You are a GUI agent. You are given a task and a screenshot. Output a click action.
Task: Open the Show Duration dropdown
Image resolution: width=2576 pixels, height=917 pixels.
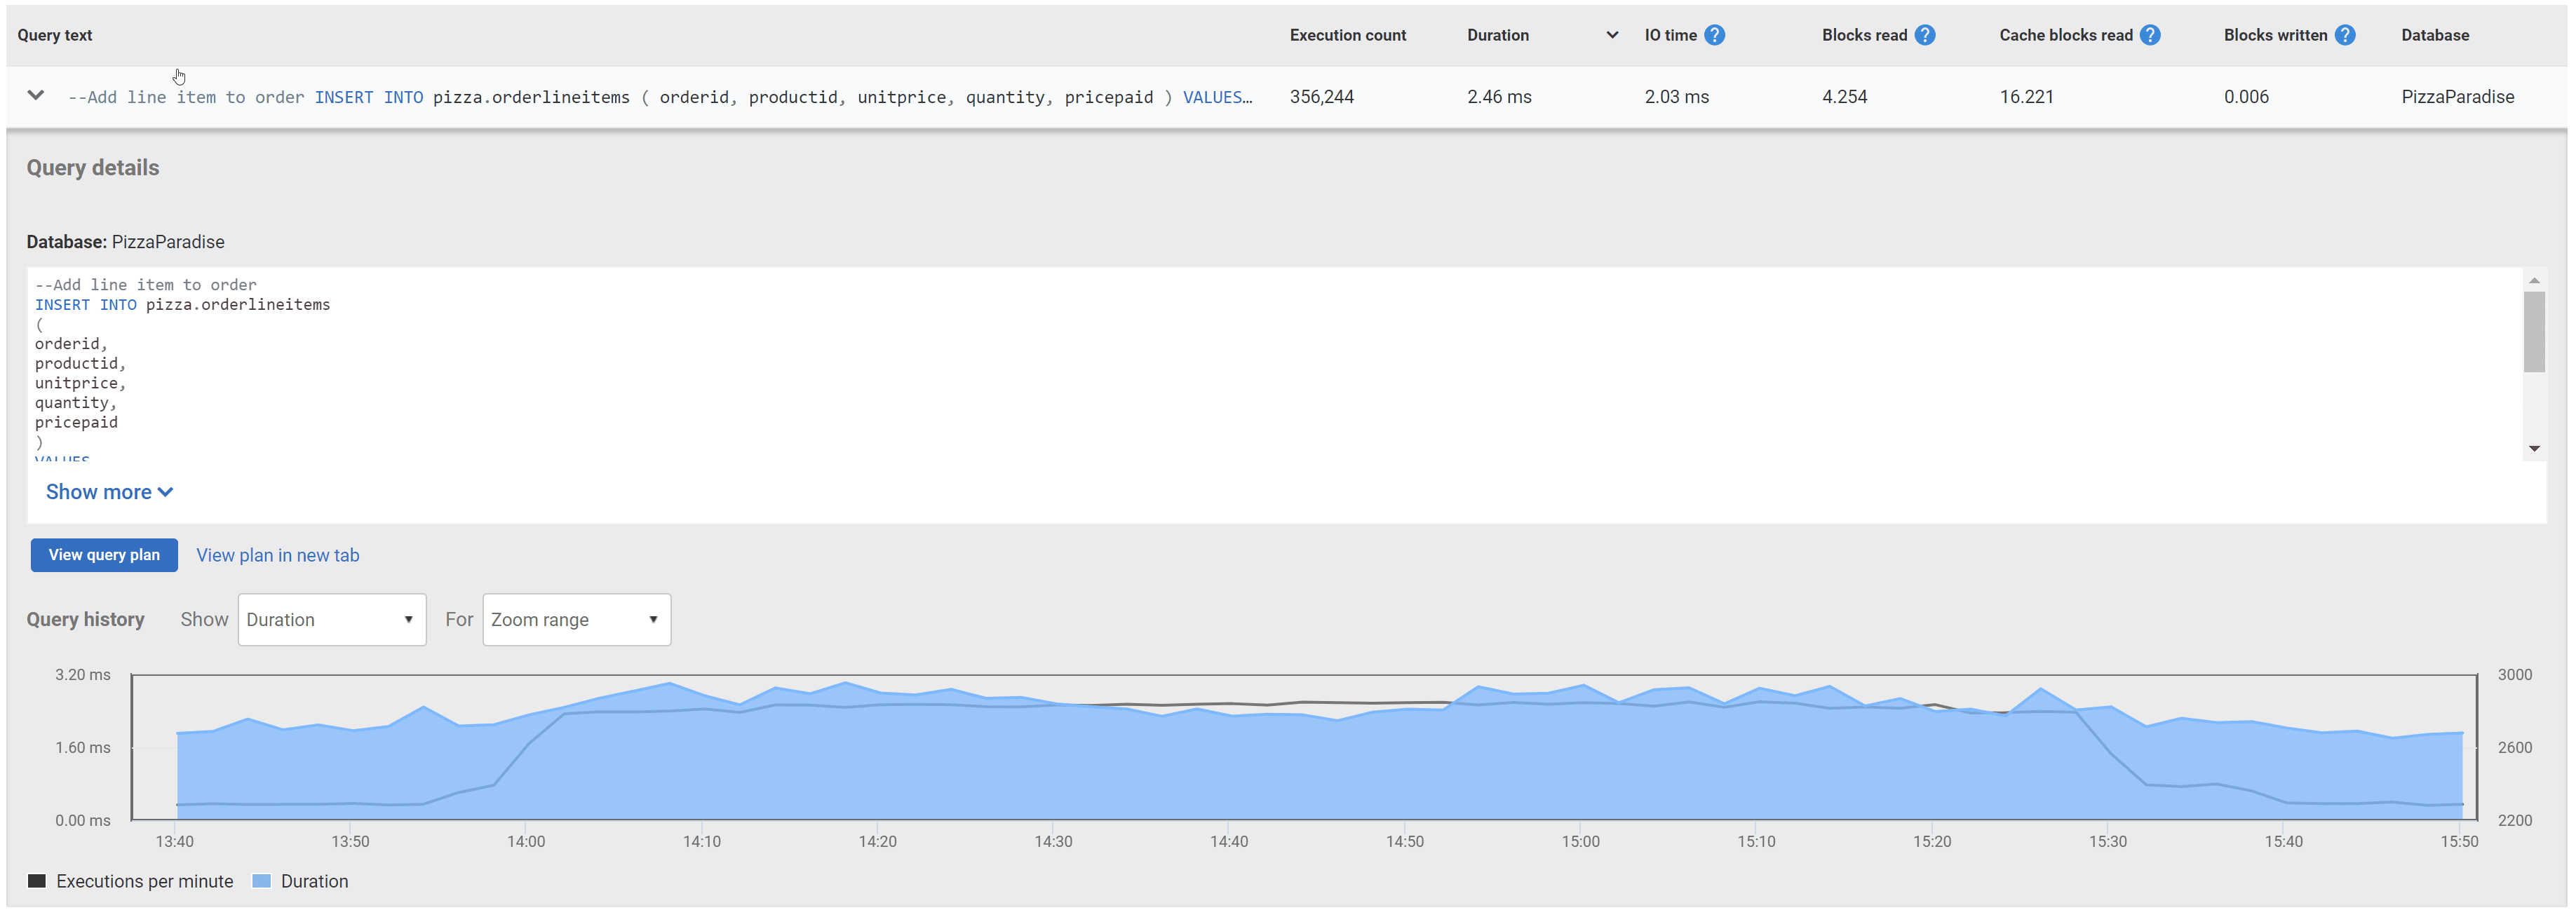coord(332,619)
